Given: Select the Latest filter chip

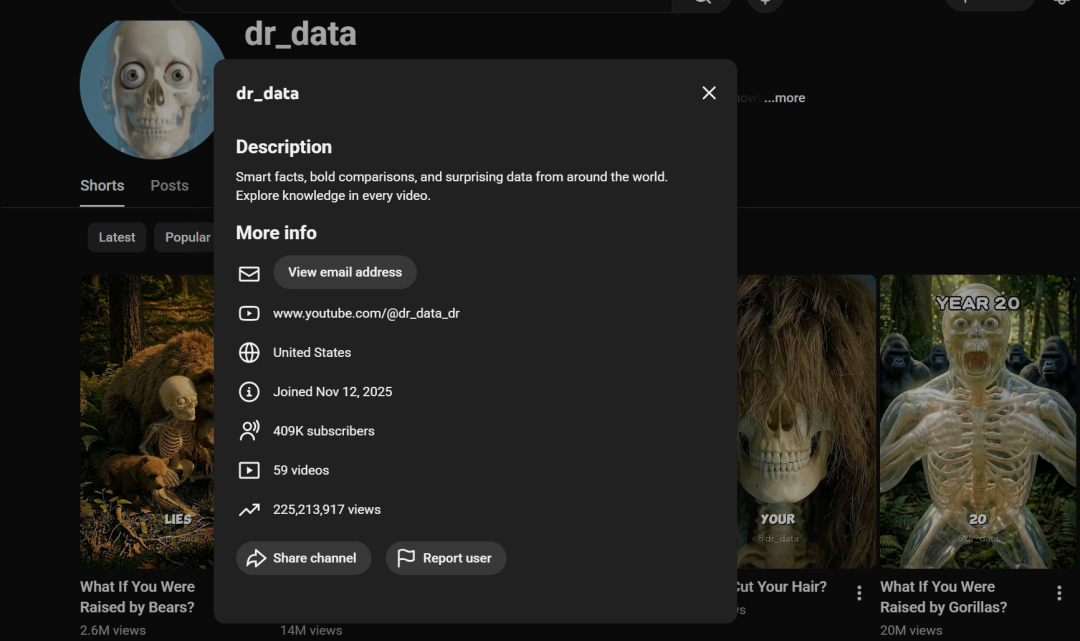Looking at the screenshot, I should point(116,237).
